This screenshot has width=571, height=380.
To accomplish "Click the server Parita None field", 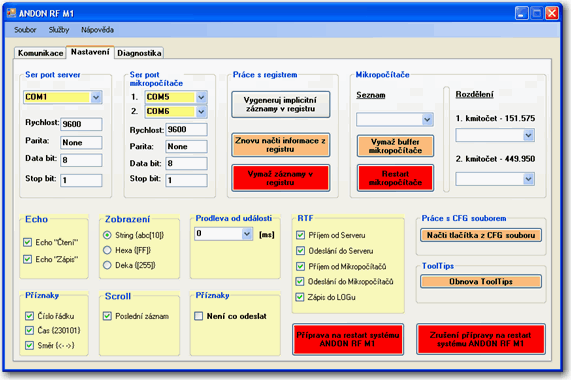I will (x=81, y=143).
